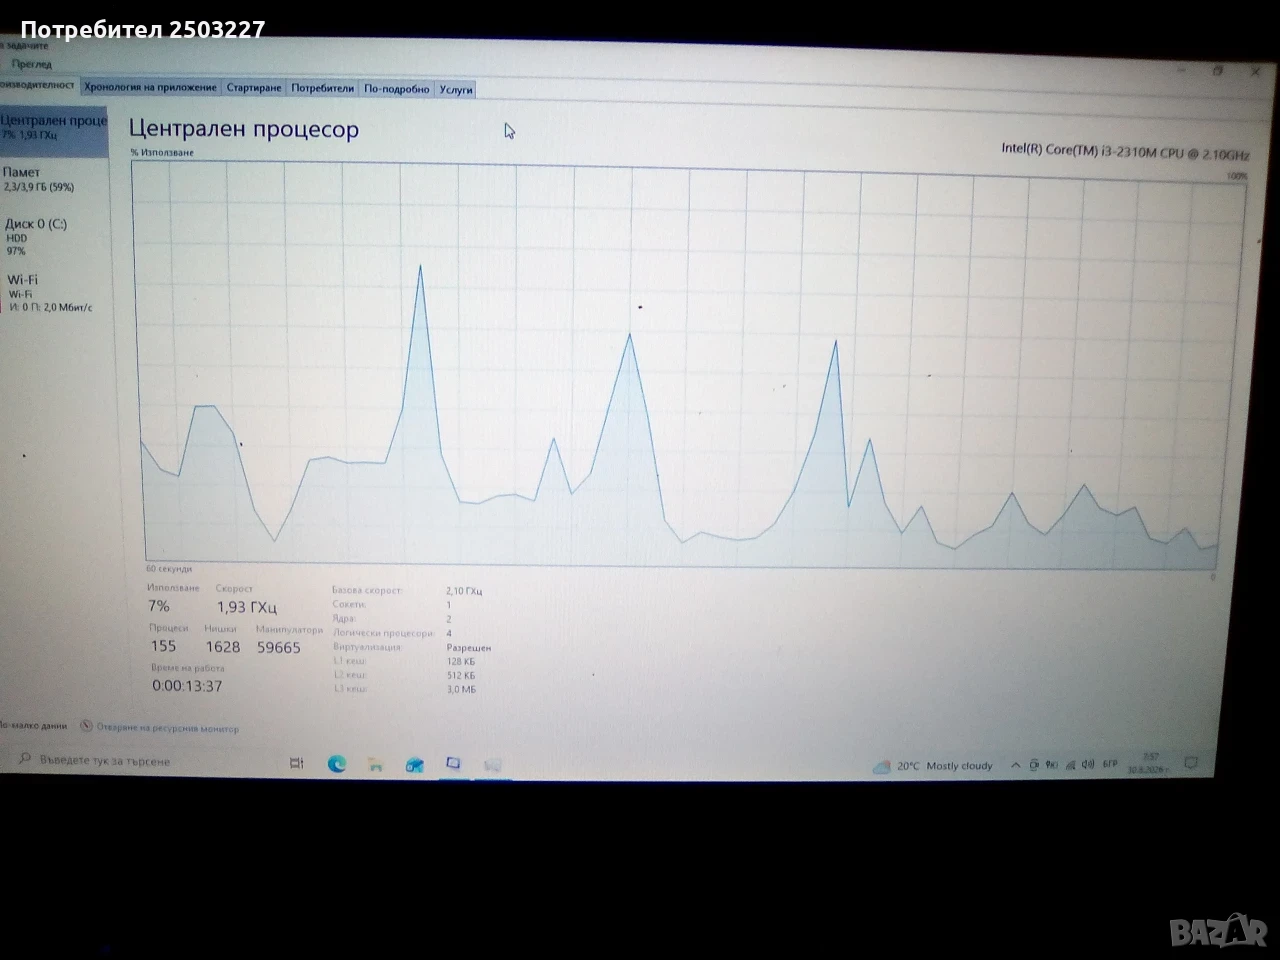Click the search magnifier icon in taskbar
Image resolution: width=1280 pixels, height=960 pixels.
point(25,760)
